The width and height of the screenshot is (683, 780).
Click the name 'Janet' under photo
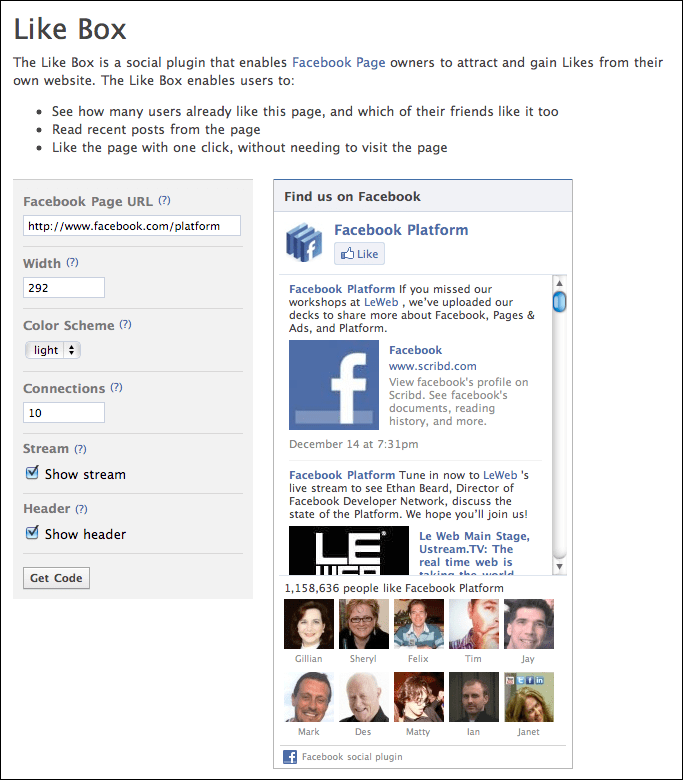(x=528, y=732)
